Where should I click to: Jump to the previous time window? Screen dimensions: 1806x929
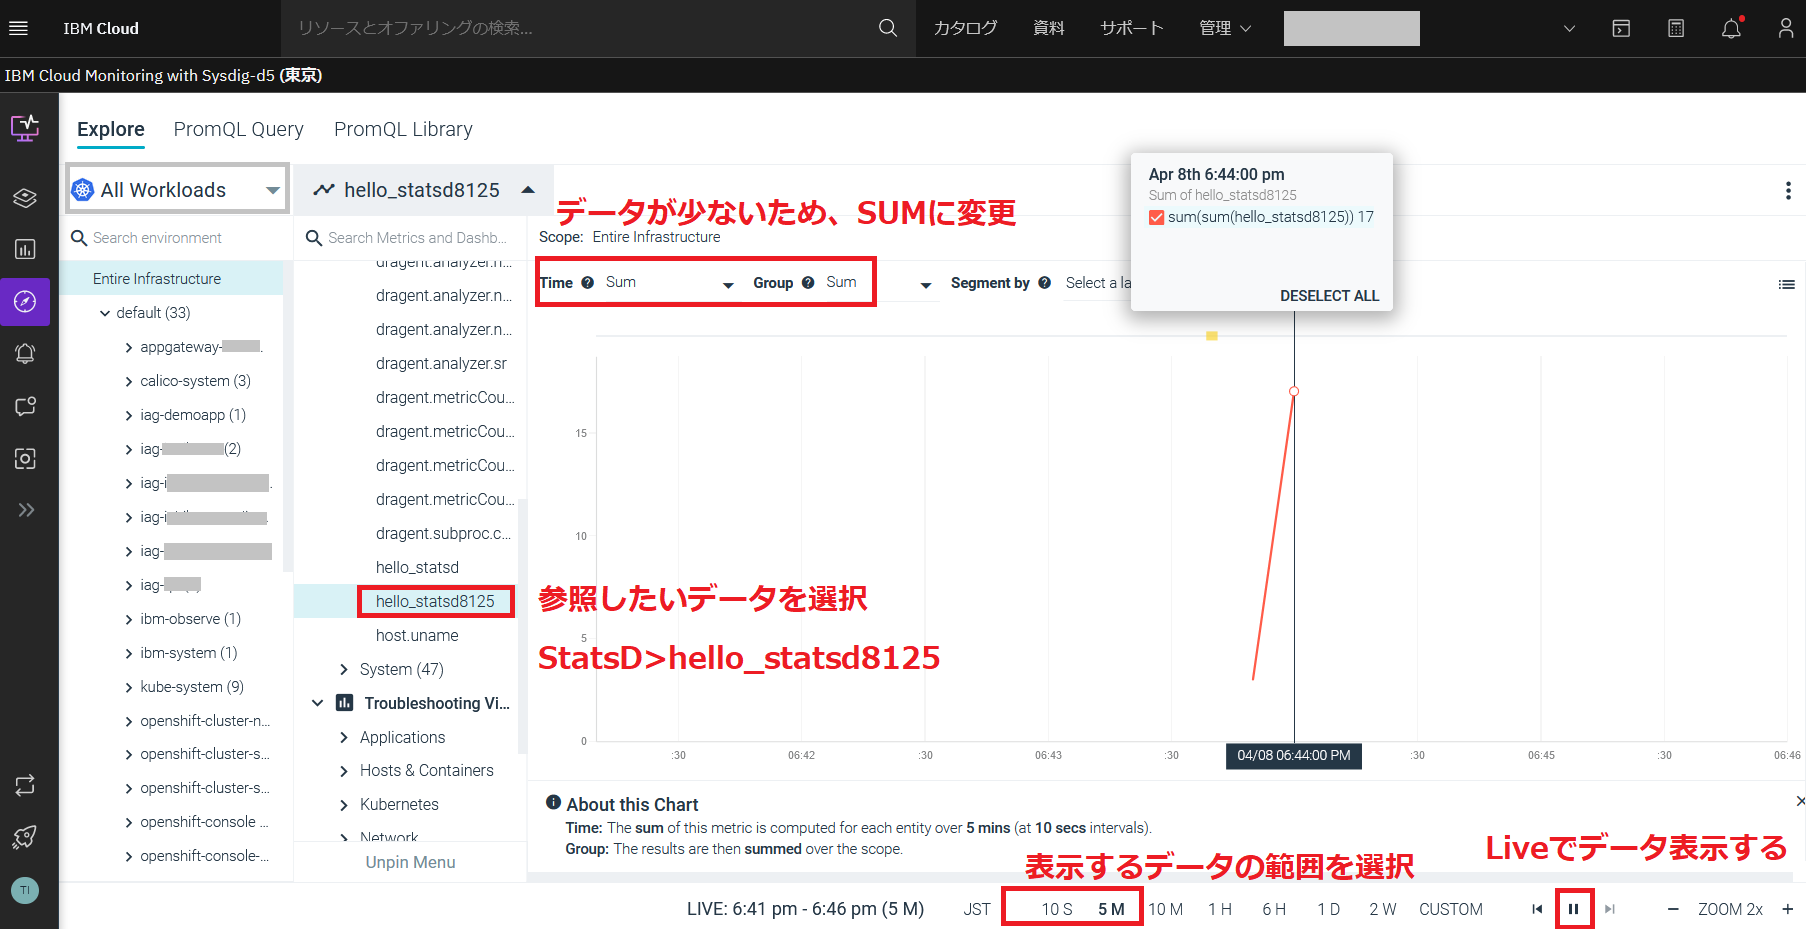1537,909
